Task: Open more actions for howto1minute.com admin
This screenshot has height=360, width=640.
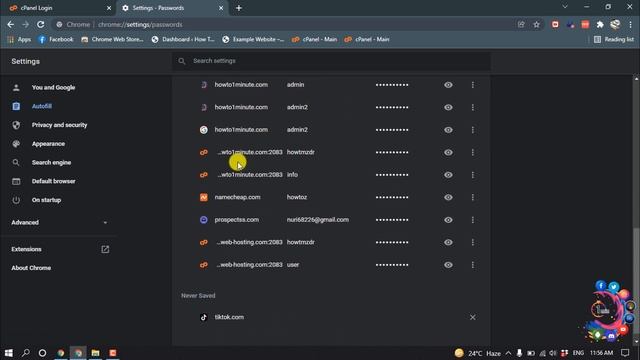Action: 473,85
